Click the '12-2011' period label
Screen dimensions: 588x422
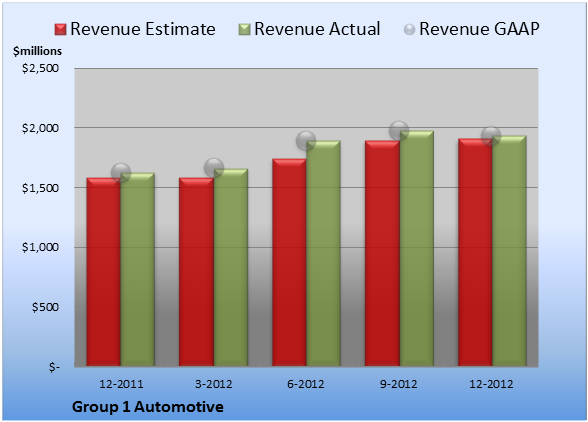[x=121, y=384]
